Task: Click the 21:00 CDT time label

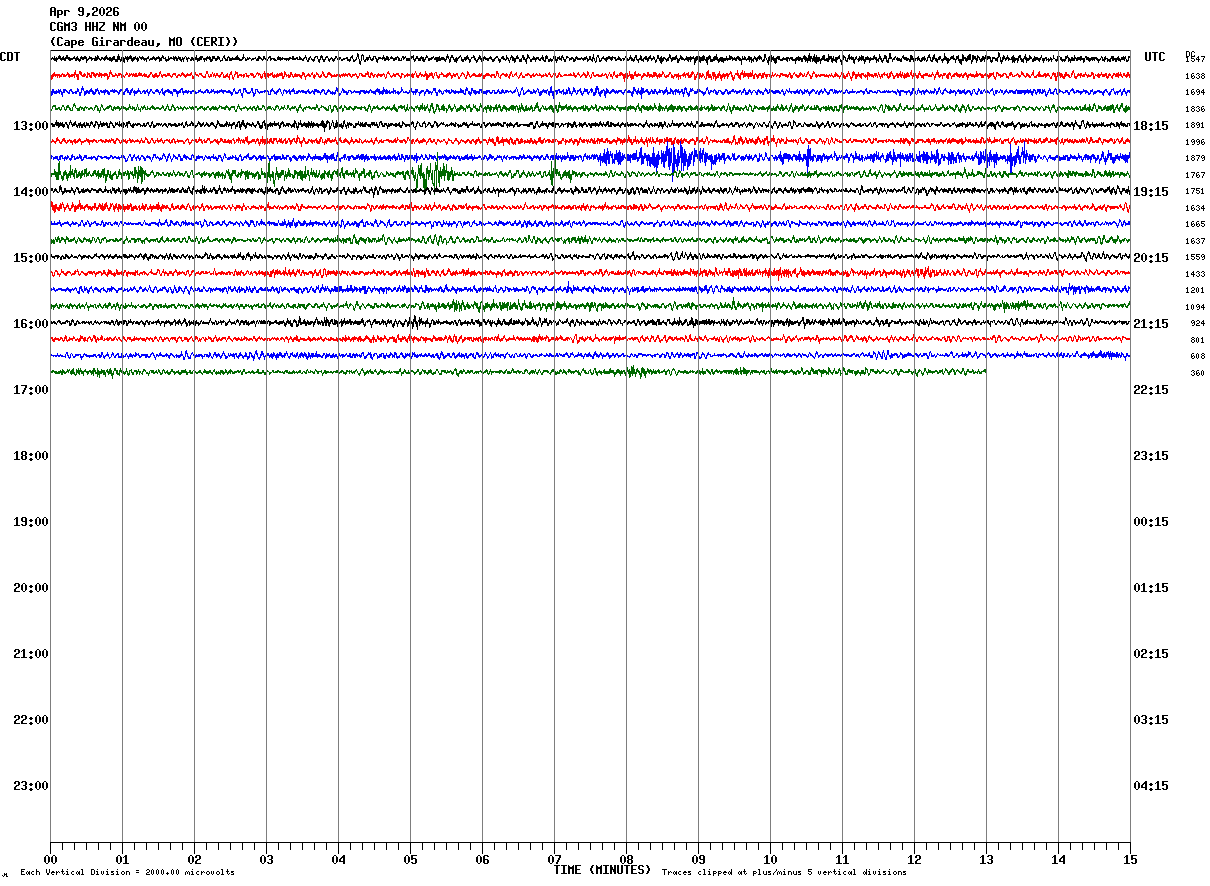Action: click(x=31, y=654)
